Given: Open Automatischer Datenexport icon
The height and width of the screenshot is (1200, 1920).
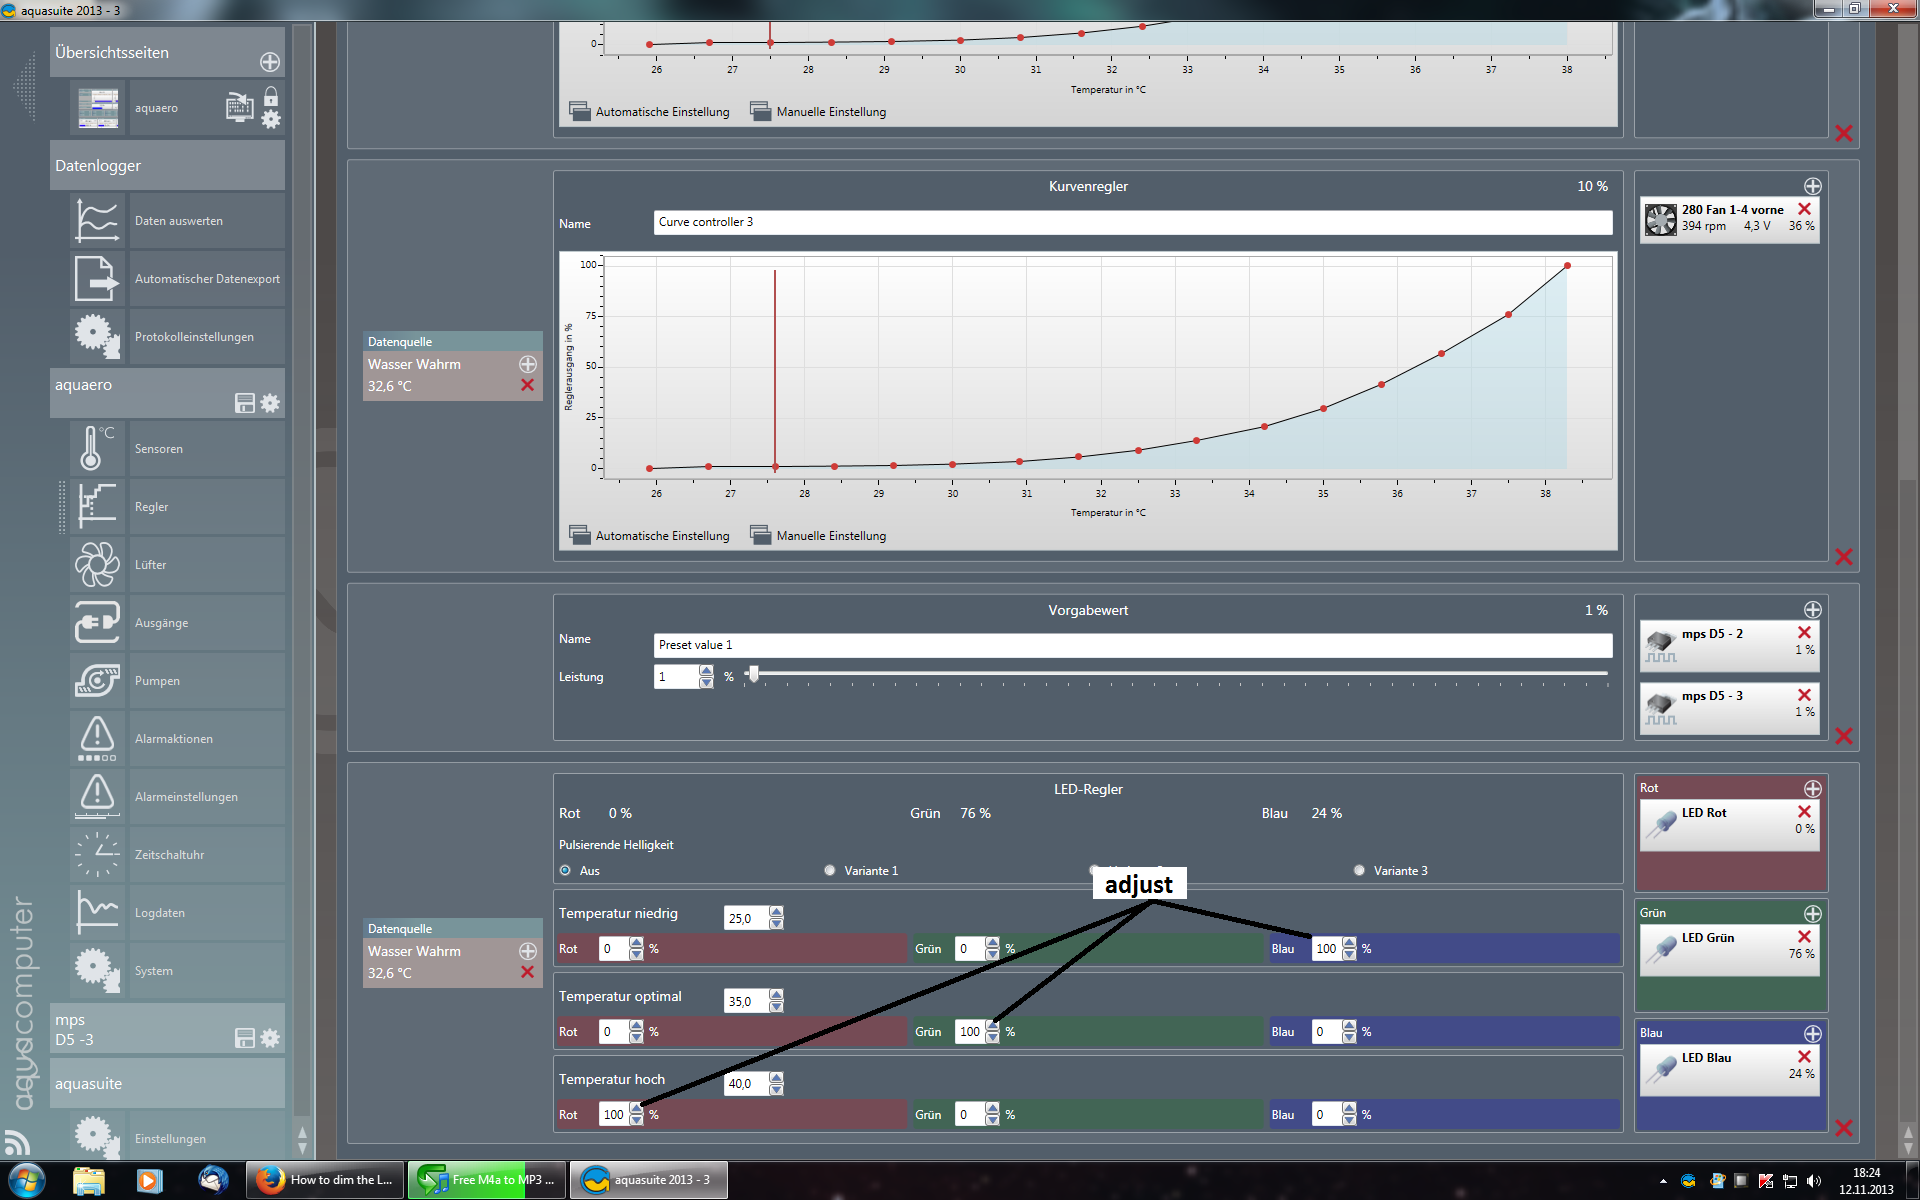Looking at the screenshot, I should [97, 278].
